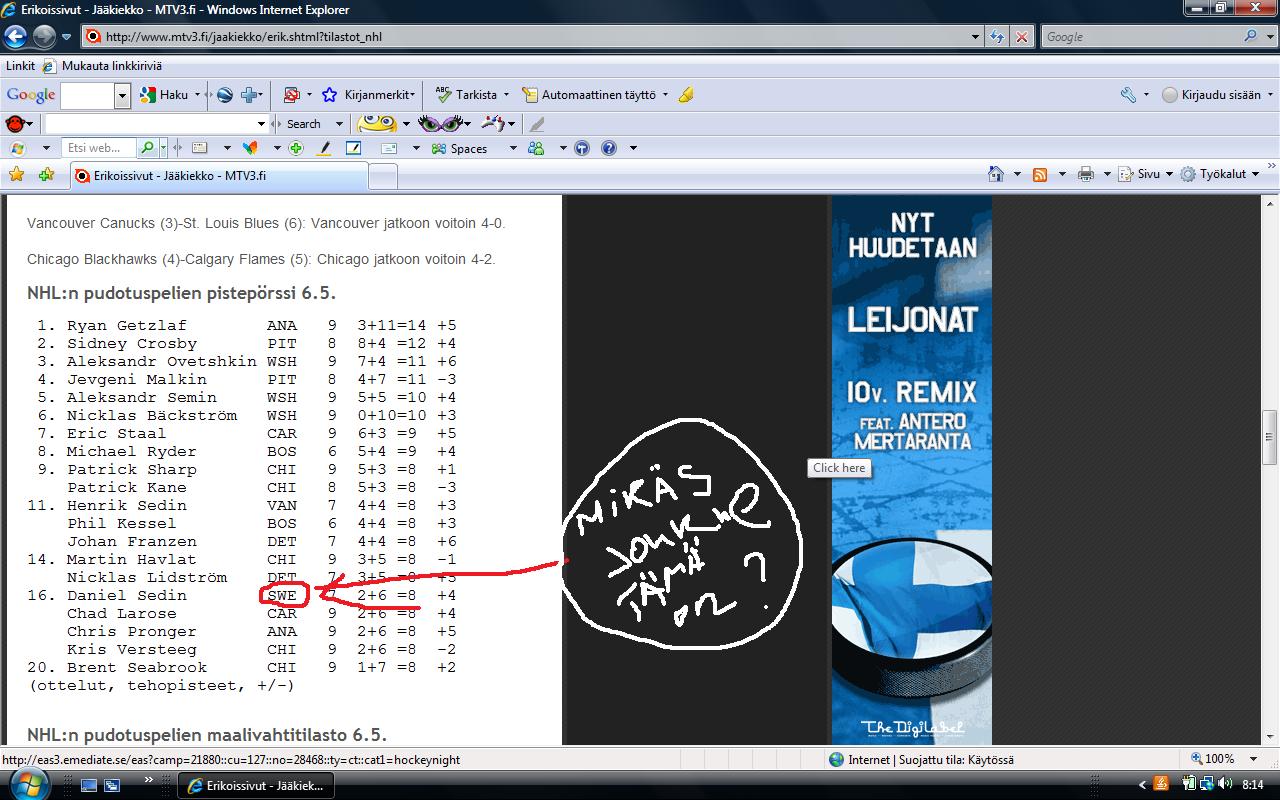Click the MSN butterfly icon
This screenshot has height=800, width=1280.
coord(250,148)
